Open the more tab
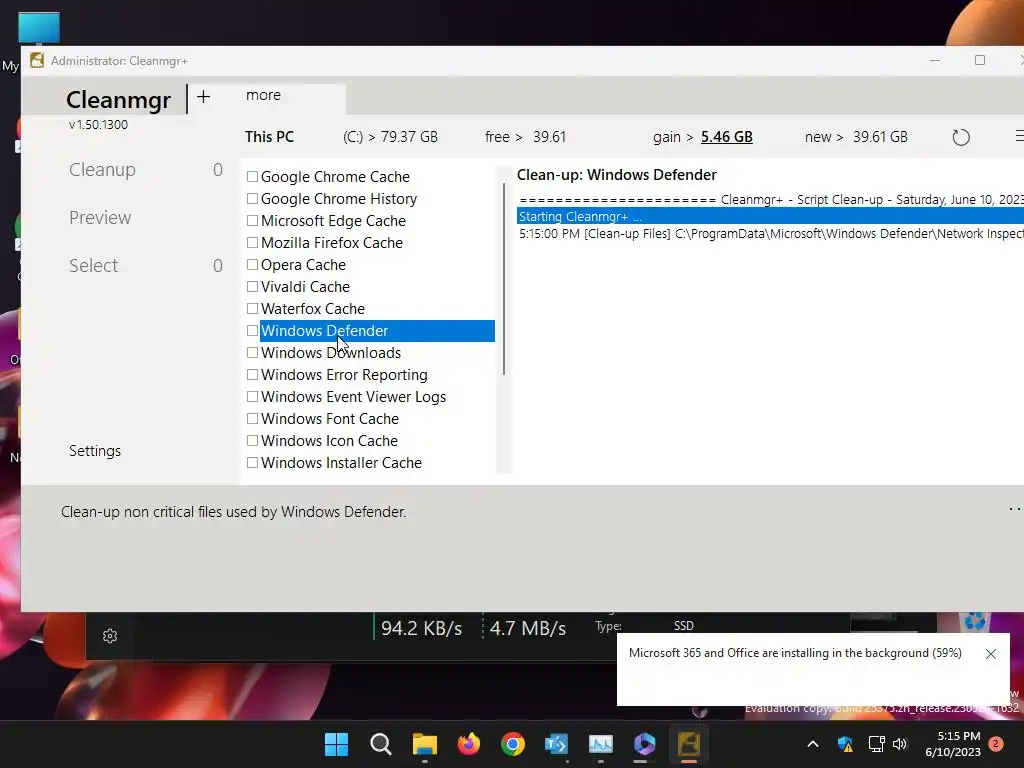Viewport: 1024px width, 768px height. tap(263, 95)
